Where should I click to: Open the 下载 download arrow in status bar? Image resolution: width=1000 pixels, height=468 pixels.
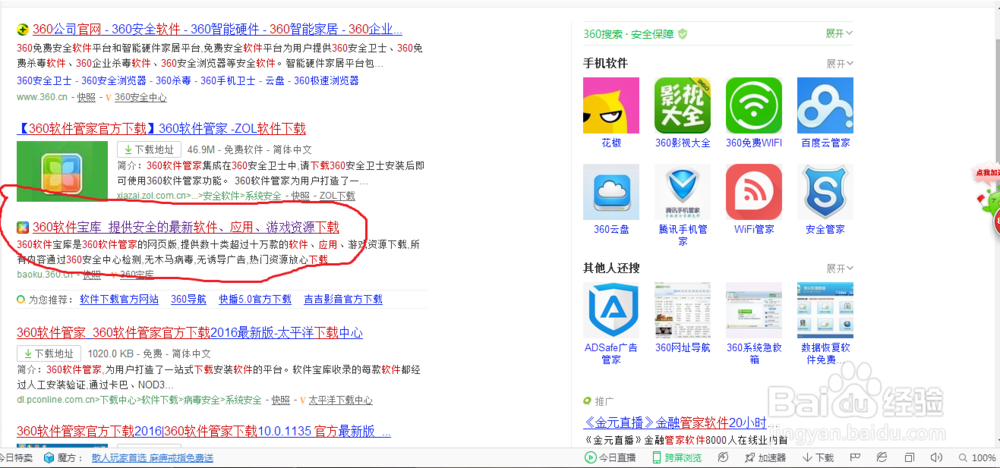pos(807,457)
